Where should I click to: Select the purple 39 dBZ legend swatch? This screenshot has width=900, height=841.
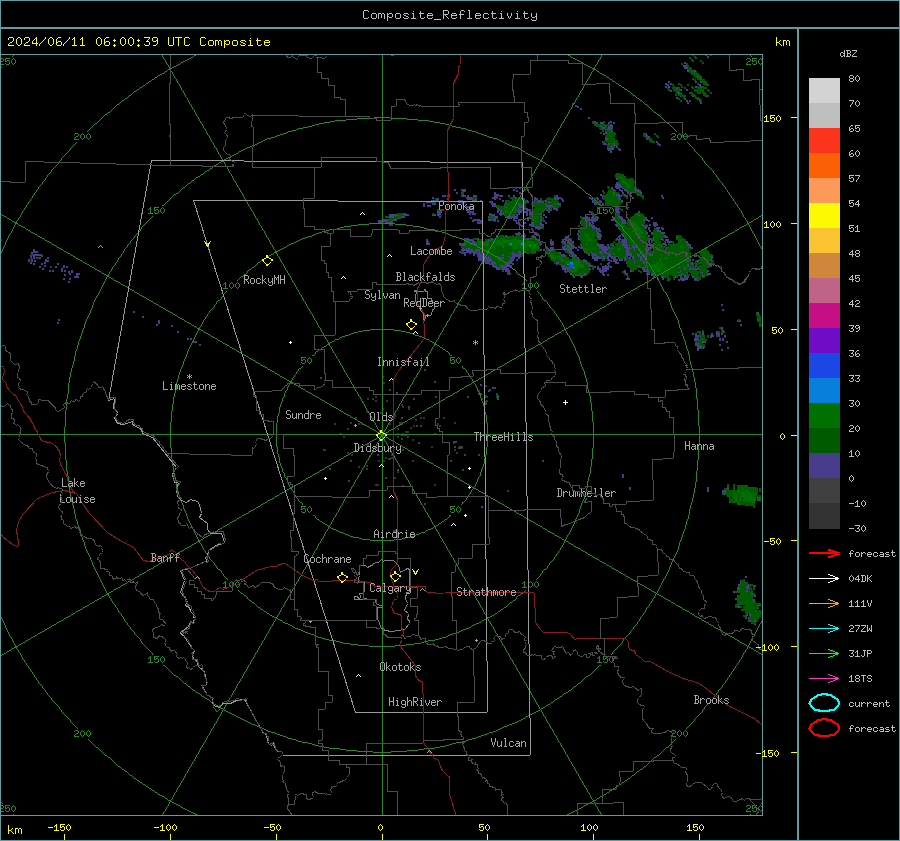824,340
